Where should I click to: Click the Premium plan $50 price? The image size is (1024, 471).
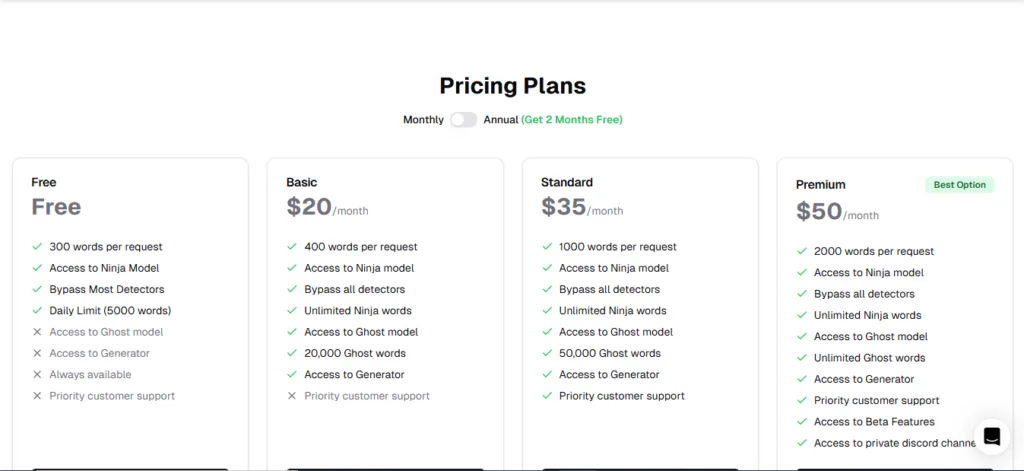tap(819, 211)
